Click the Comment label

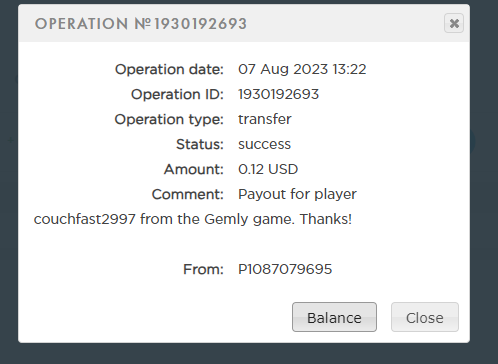[x=187, y=194]
